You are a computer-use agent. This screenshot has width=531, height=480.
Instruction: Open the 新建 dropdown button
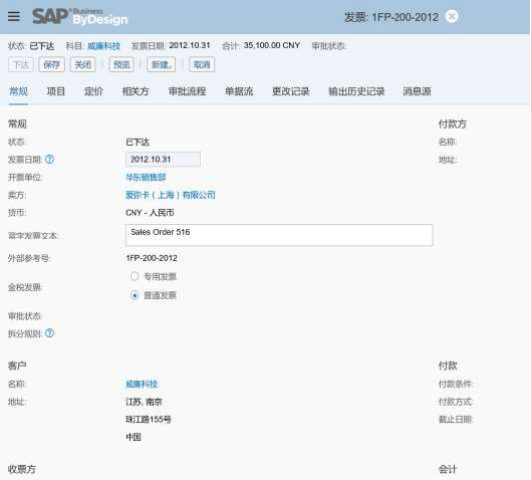161,64
